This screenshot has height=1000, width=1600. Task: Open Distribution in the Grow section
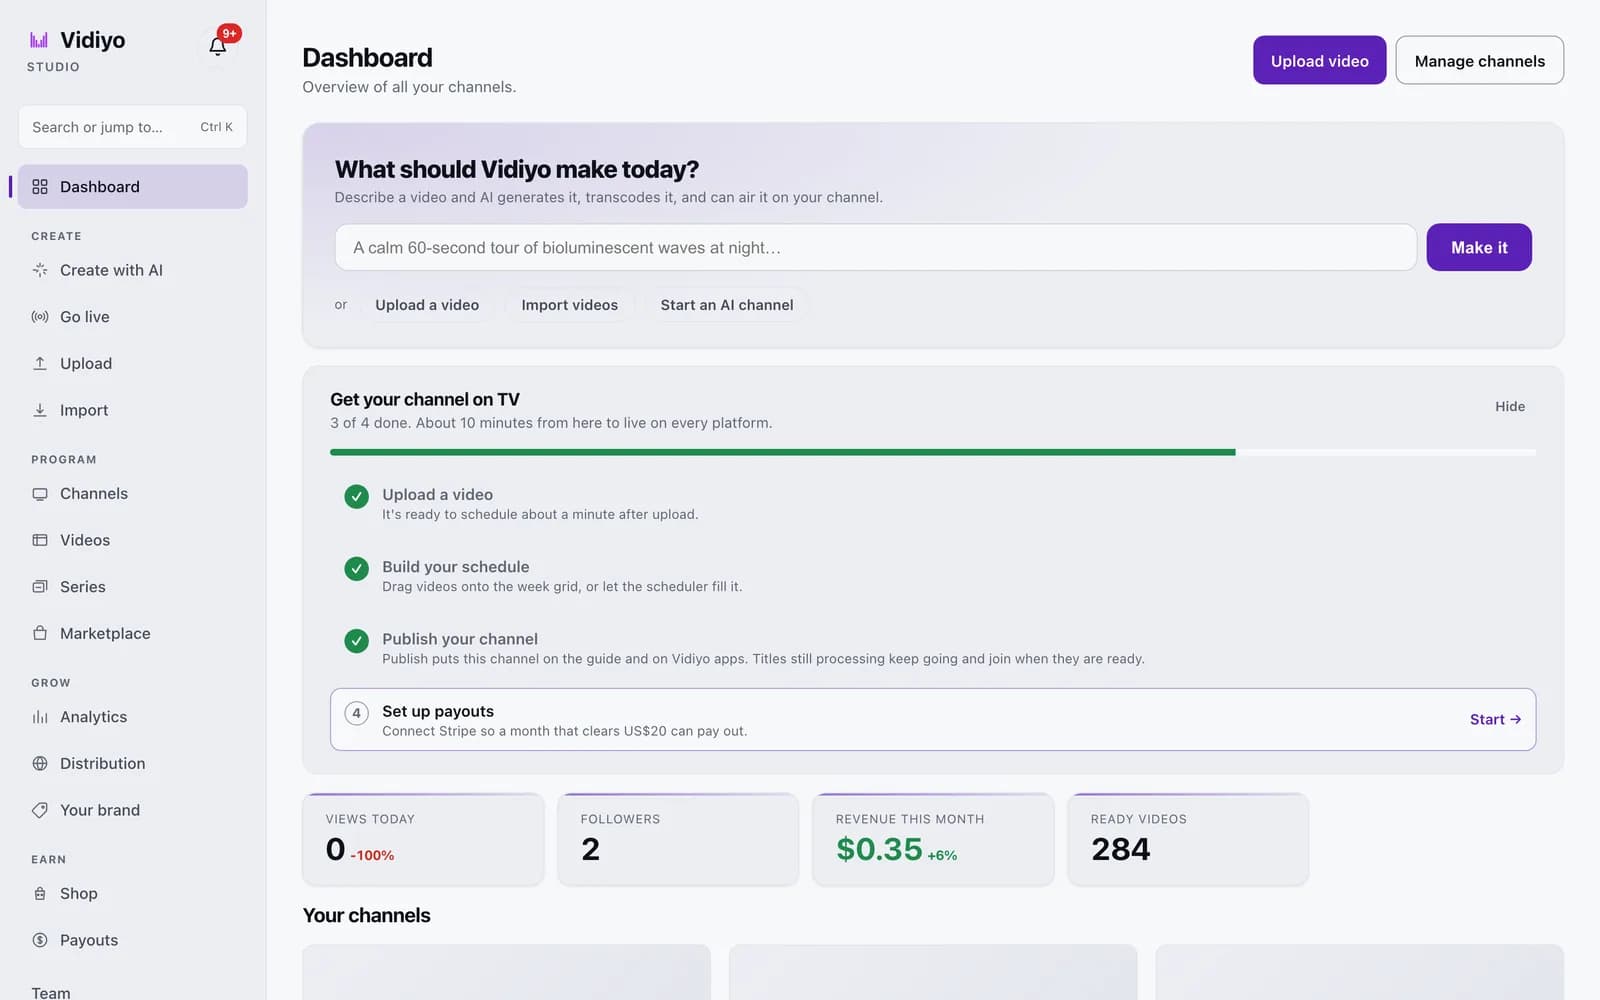click(133, 764)
